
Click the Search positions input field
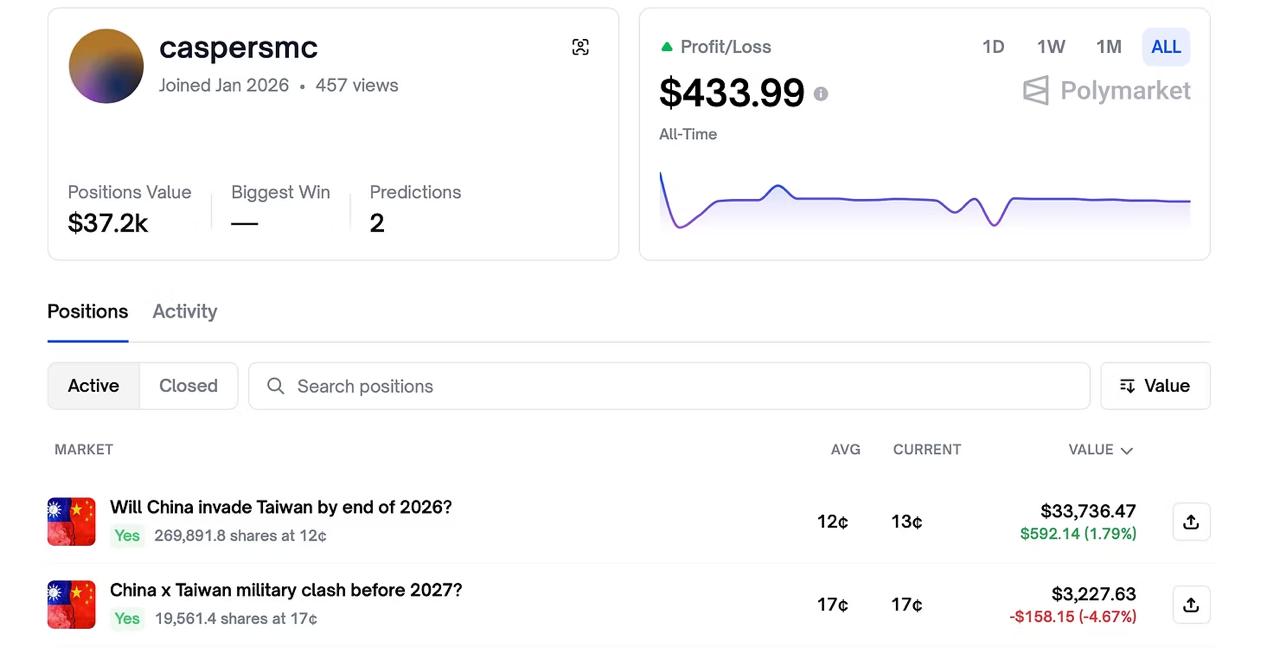[x=680, y=386]
